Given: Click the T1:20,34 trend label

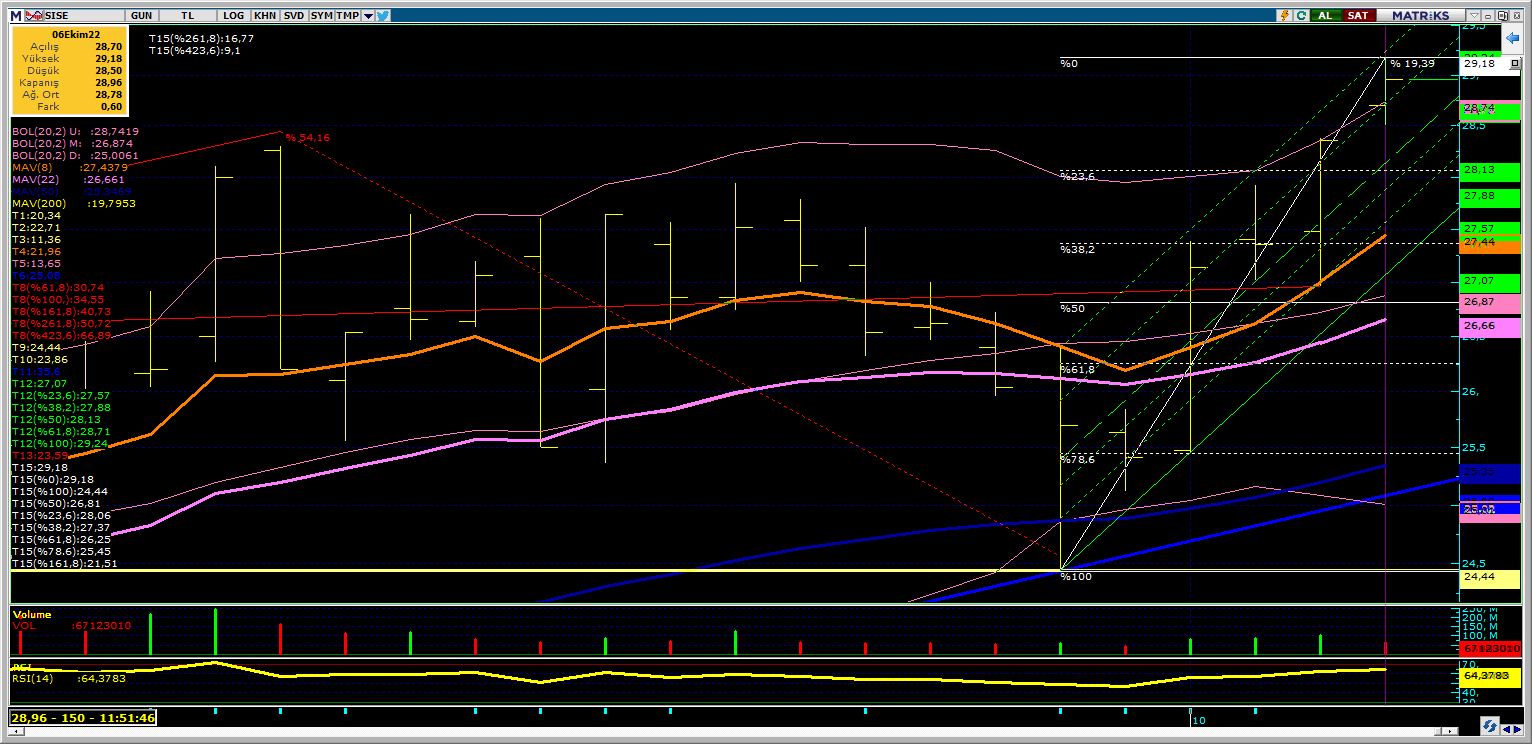Looking at the screenshot, I should (37, 216).
